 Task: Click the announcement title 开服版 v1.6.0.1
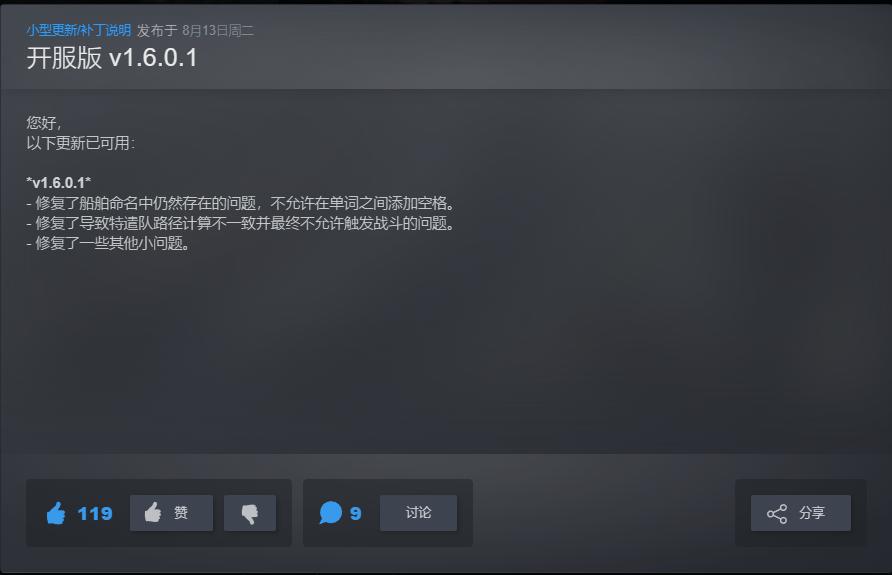point(112,58)
